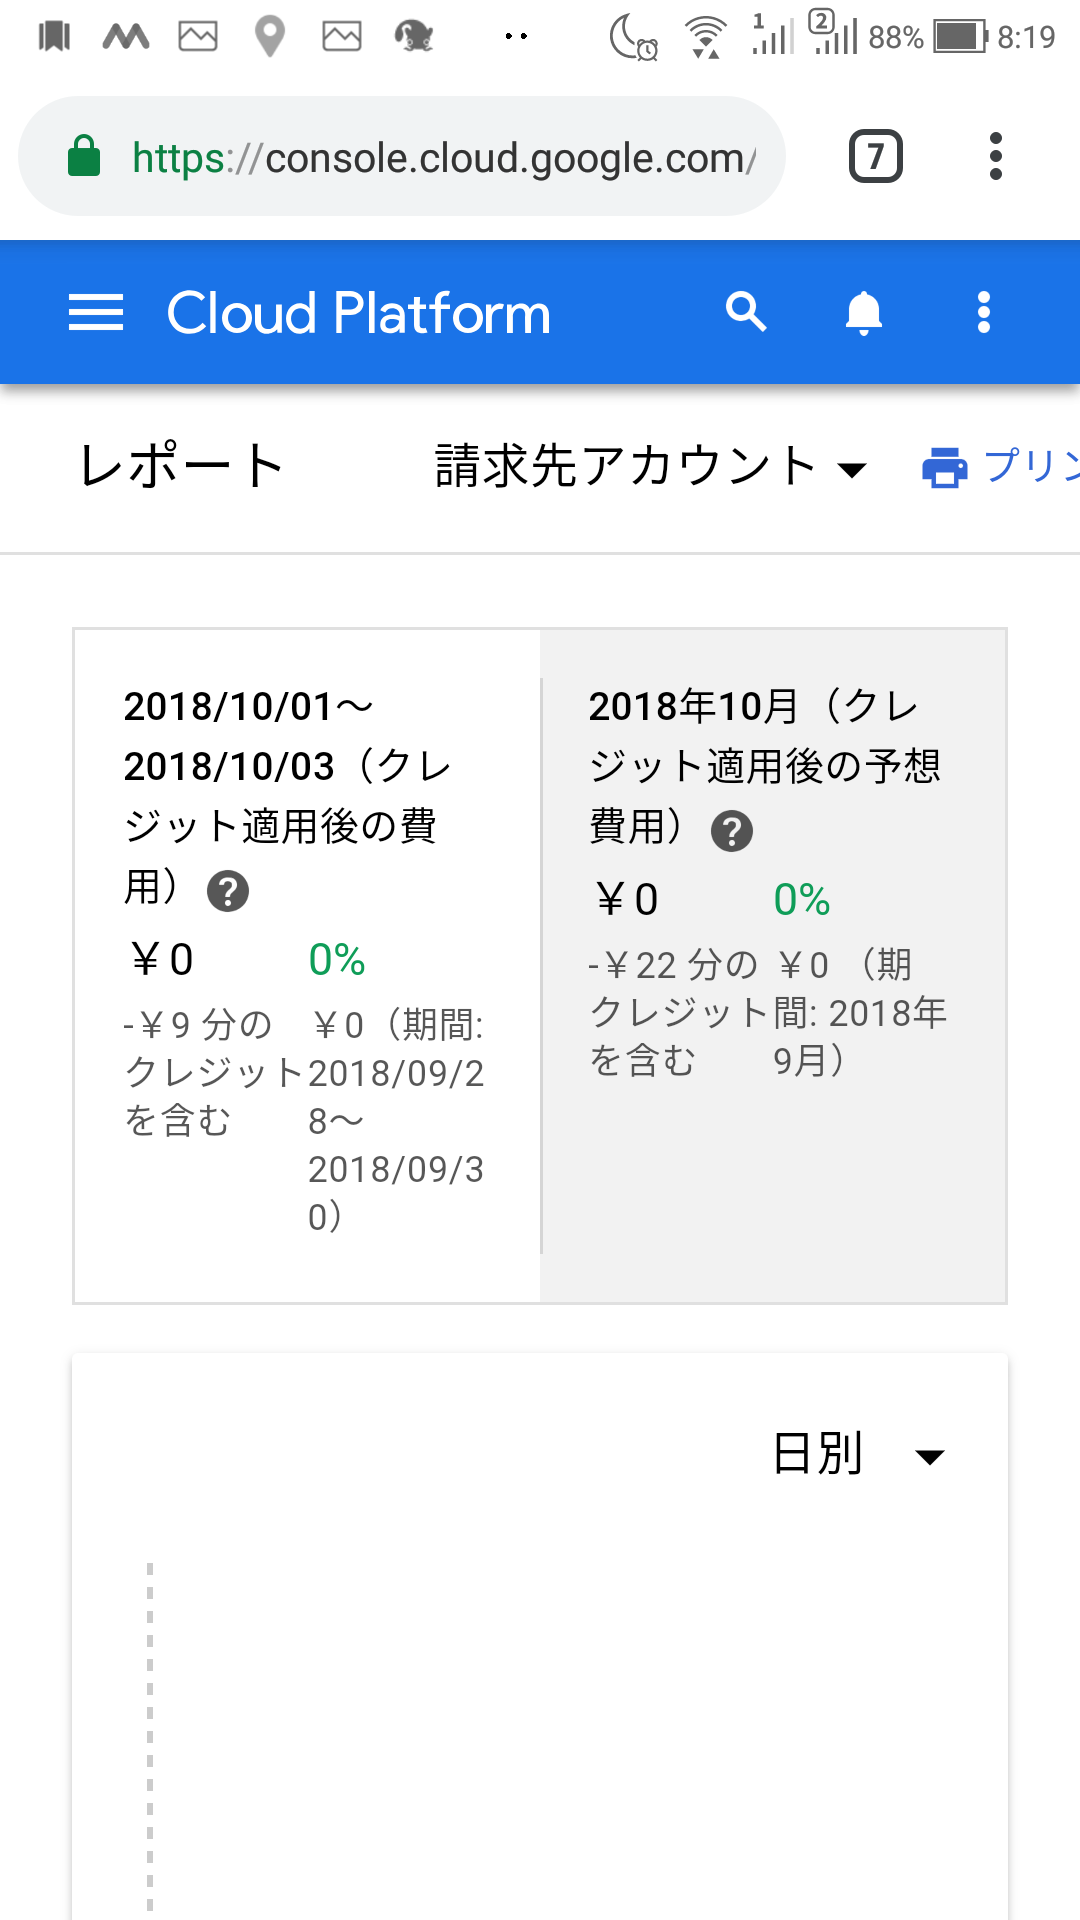Click the プリン print link text
1080x1920 pixels.
pos(1031,466)
